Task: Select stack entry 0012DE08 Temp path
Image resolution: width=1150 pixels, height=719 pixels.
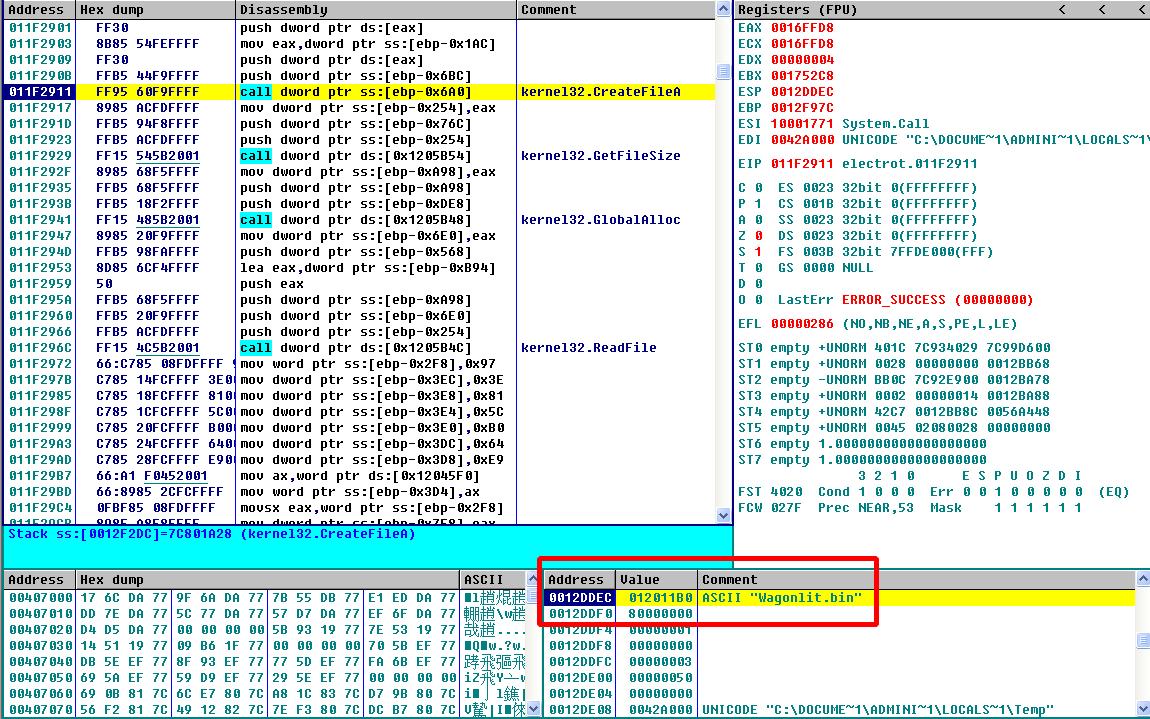Action: (x=840, y=709)
